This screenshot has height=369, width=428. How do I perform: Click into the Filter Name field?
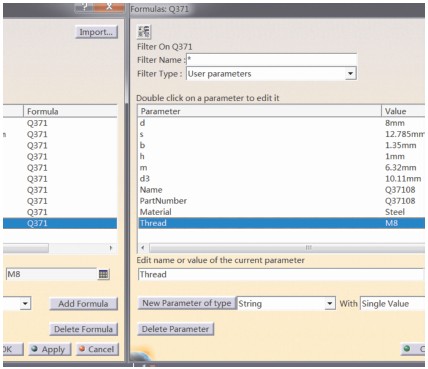tap(271, 60)
